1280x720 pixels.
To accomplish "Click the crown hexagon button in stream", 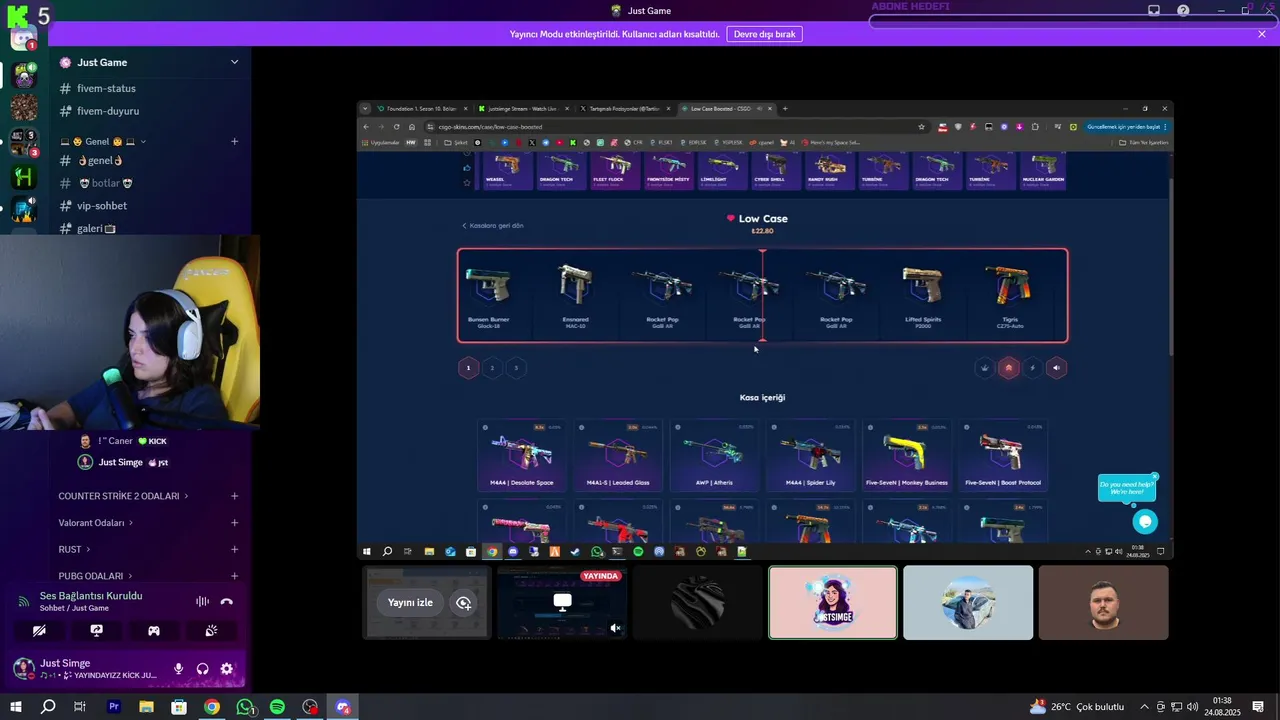I will point(985,368).
